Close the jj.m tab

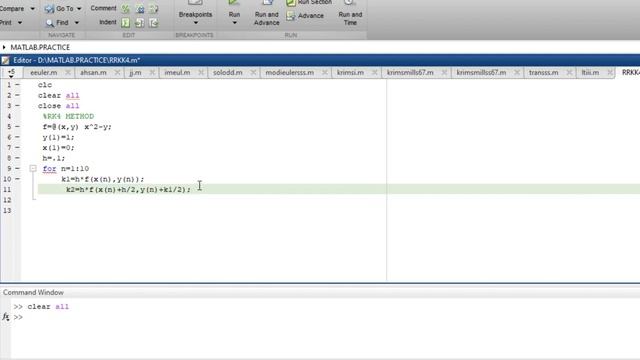click(152, 73)
